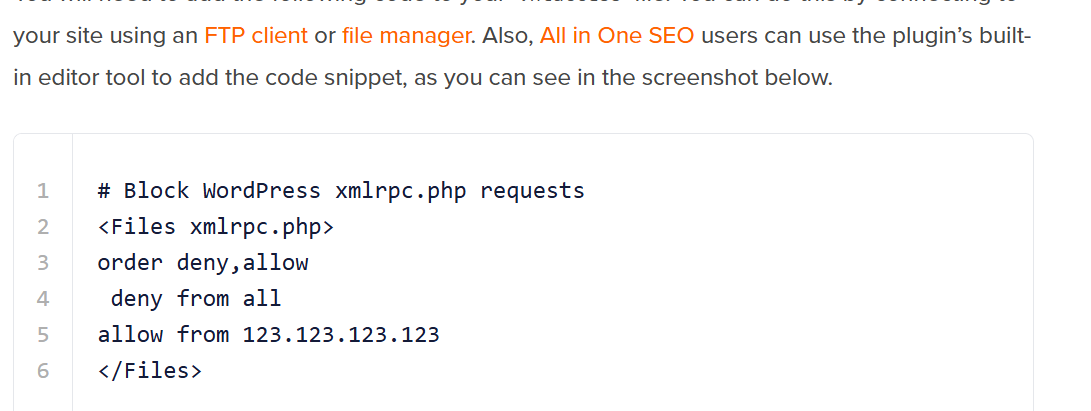Click line number 4 in code gutter
Image resolution: width=1091 pixels, height=411 pixels.
[42, 299]
